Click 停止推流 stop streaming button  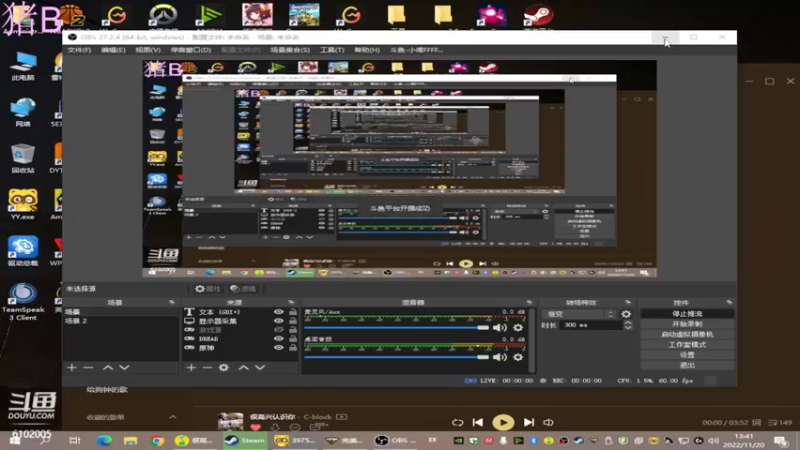click(x=687, y=314)
